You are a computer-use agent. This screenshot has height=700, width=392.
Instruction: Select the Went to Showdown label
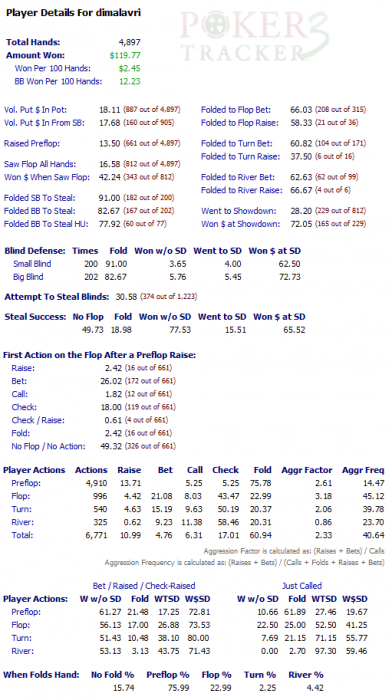click(238, 211)
